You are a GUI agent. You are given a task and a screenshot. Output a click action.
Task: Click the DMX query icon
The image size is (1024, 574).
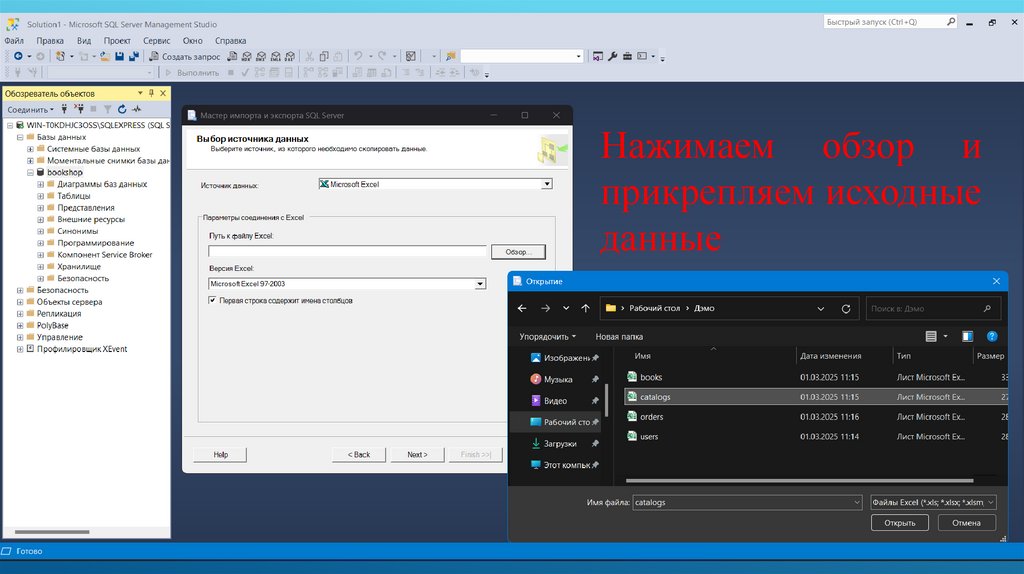point(261,56)
